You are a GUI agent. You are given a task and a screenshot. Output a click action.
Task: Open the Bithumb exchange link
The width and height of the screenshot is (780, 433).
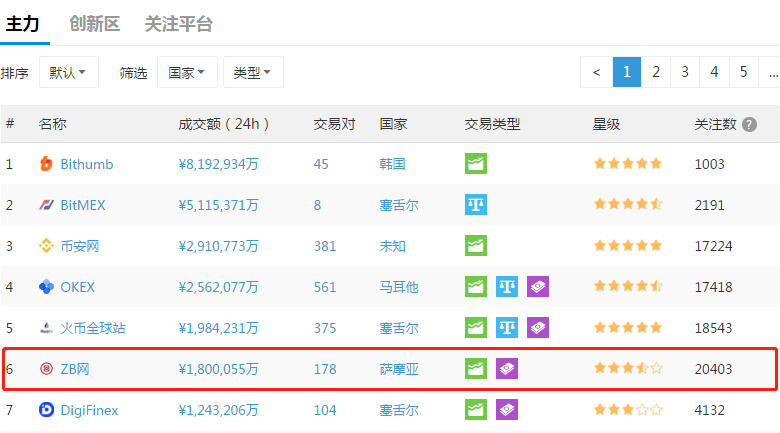point(87,164)
